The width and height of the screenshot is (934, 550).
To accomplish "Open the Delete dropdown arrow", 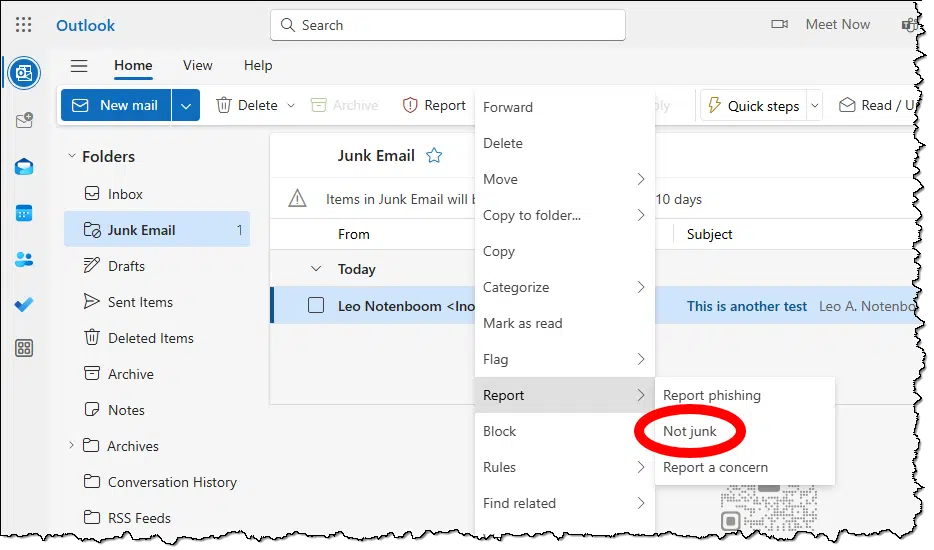I will [x=291, y=105].
